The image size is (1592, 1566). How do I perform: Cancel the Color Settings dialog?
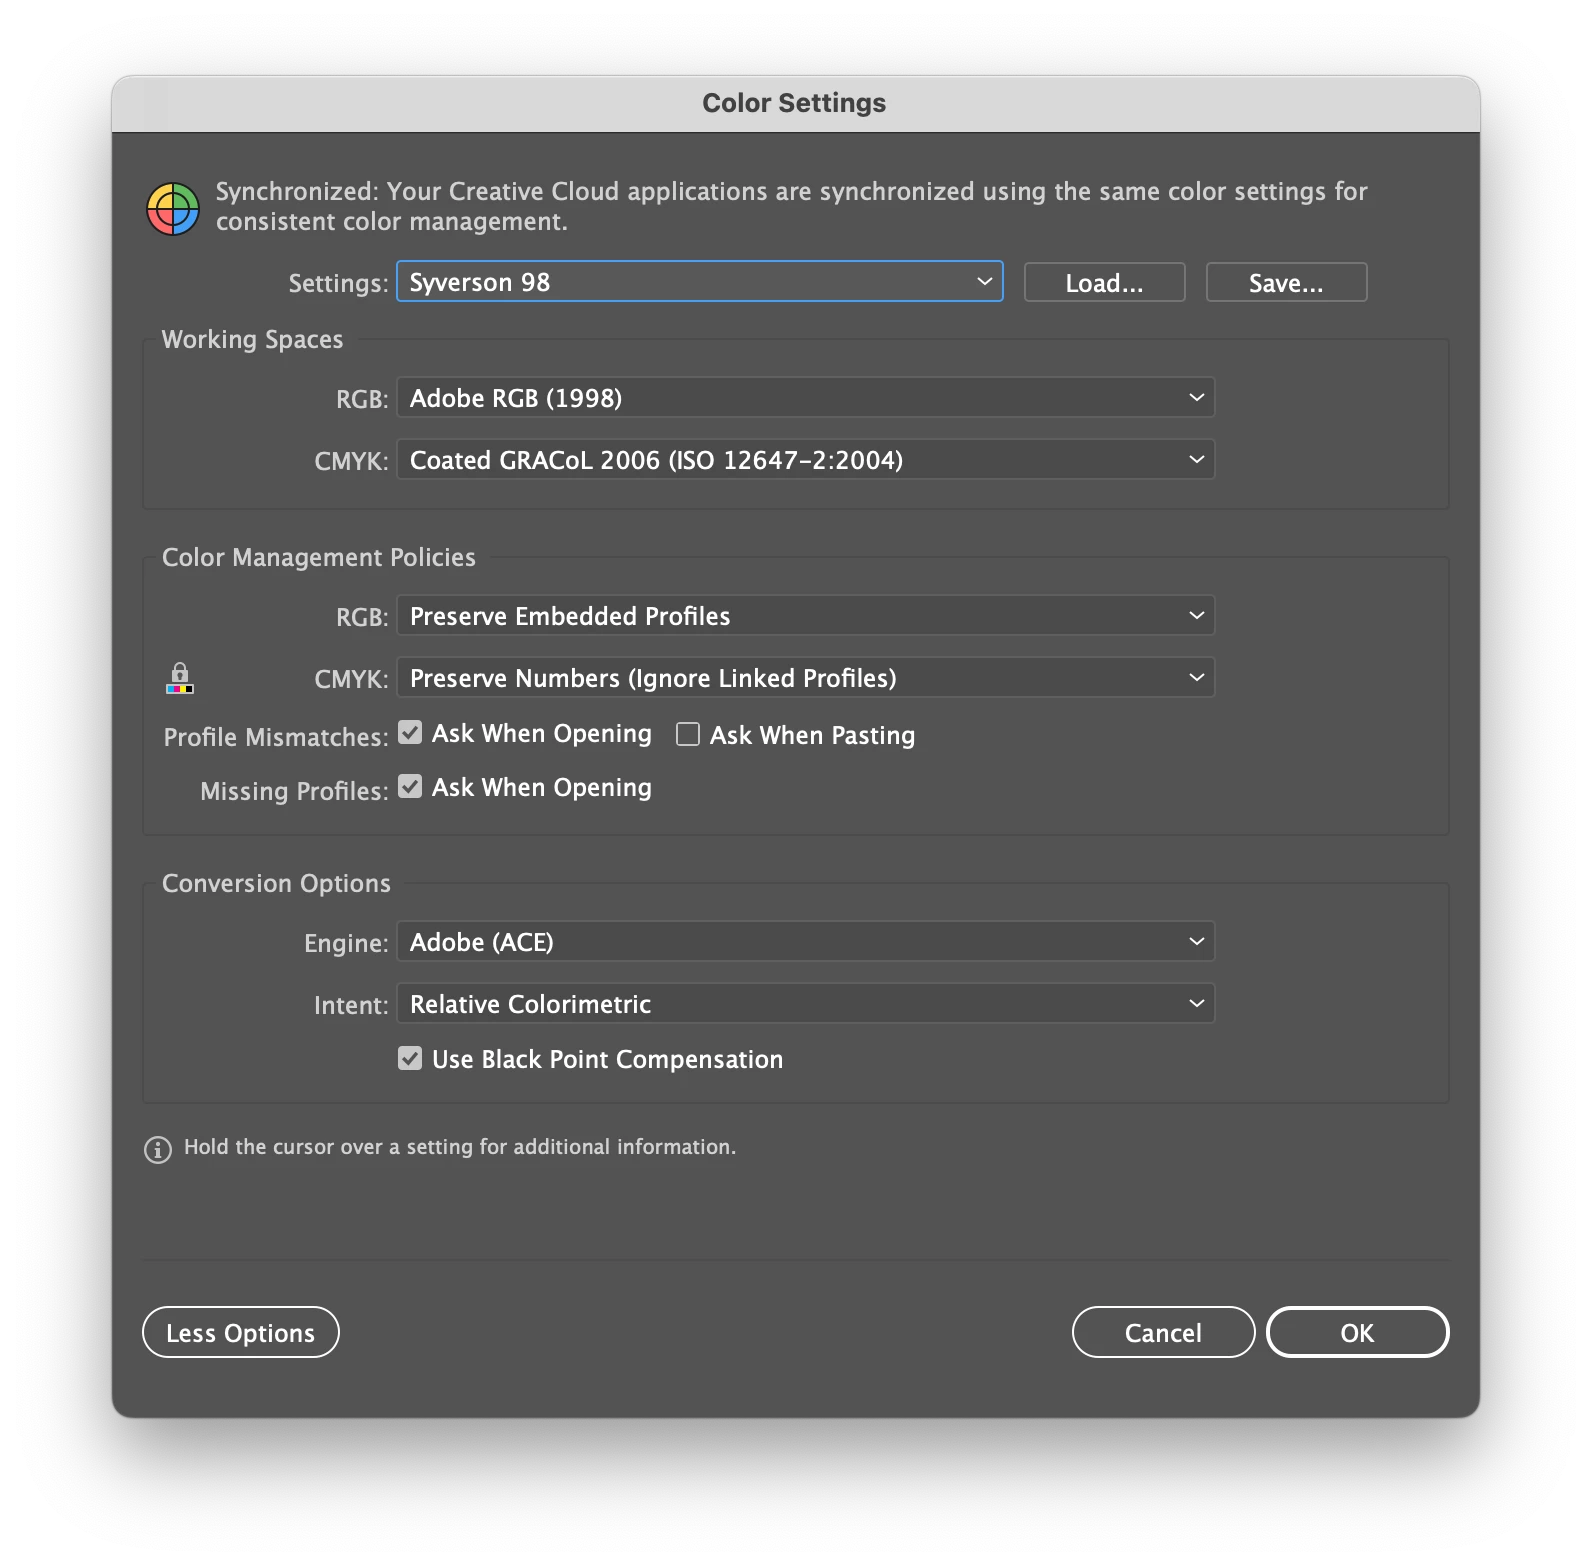[x=1164, y=1333]
